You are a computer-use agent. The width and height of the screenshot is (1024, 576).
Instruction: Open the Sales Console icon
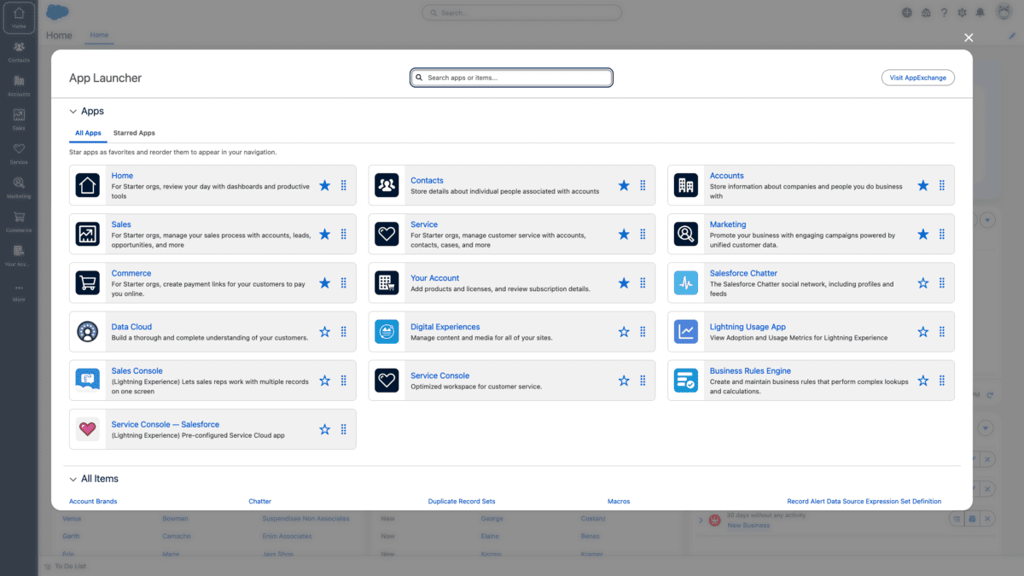pyautogui.click(x=88, y=380)
